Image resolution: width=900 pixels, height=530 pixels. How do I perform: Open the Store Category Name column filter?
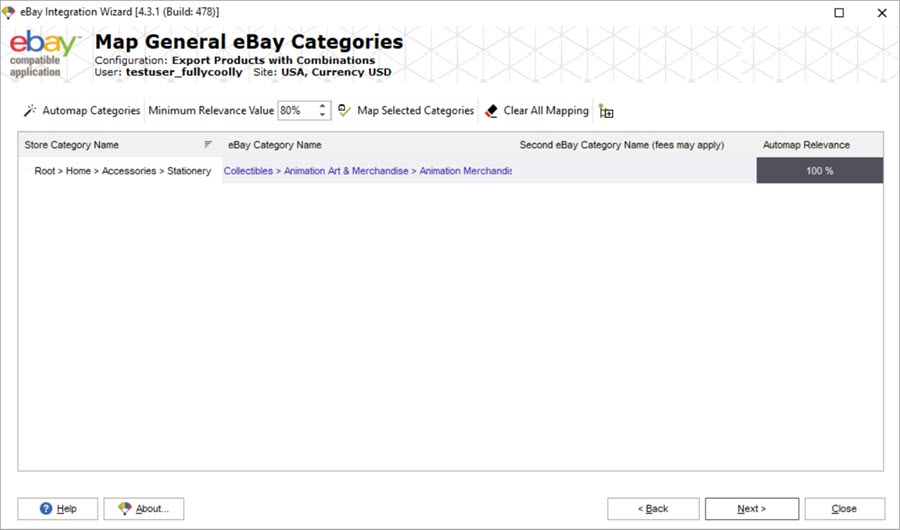pyautogui.click(x=208, y=145)
